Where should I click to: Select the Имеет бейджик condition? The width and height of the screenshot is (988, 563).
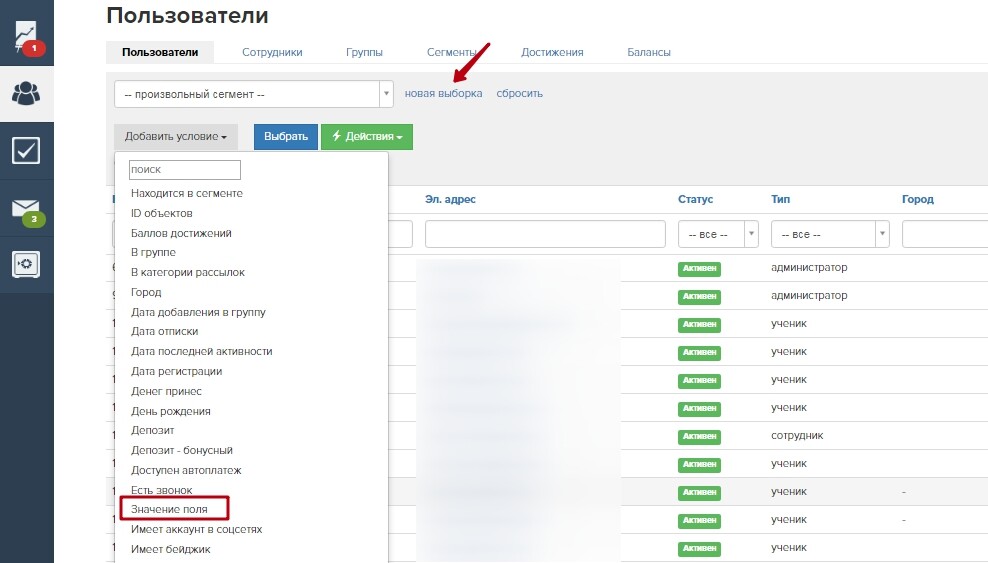click(x=171, y=549)
